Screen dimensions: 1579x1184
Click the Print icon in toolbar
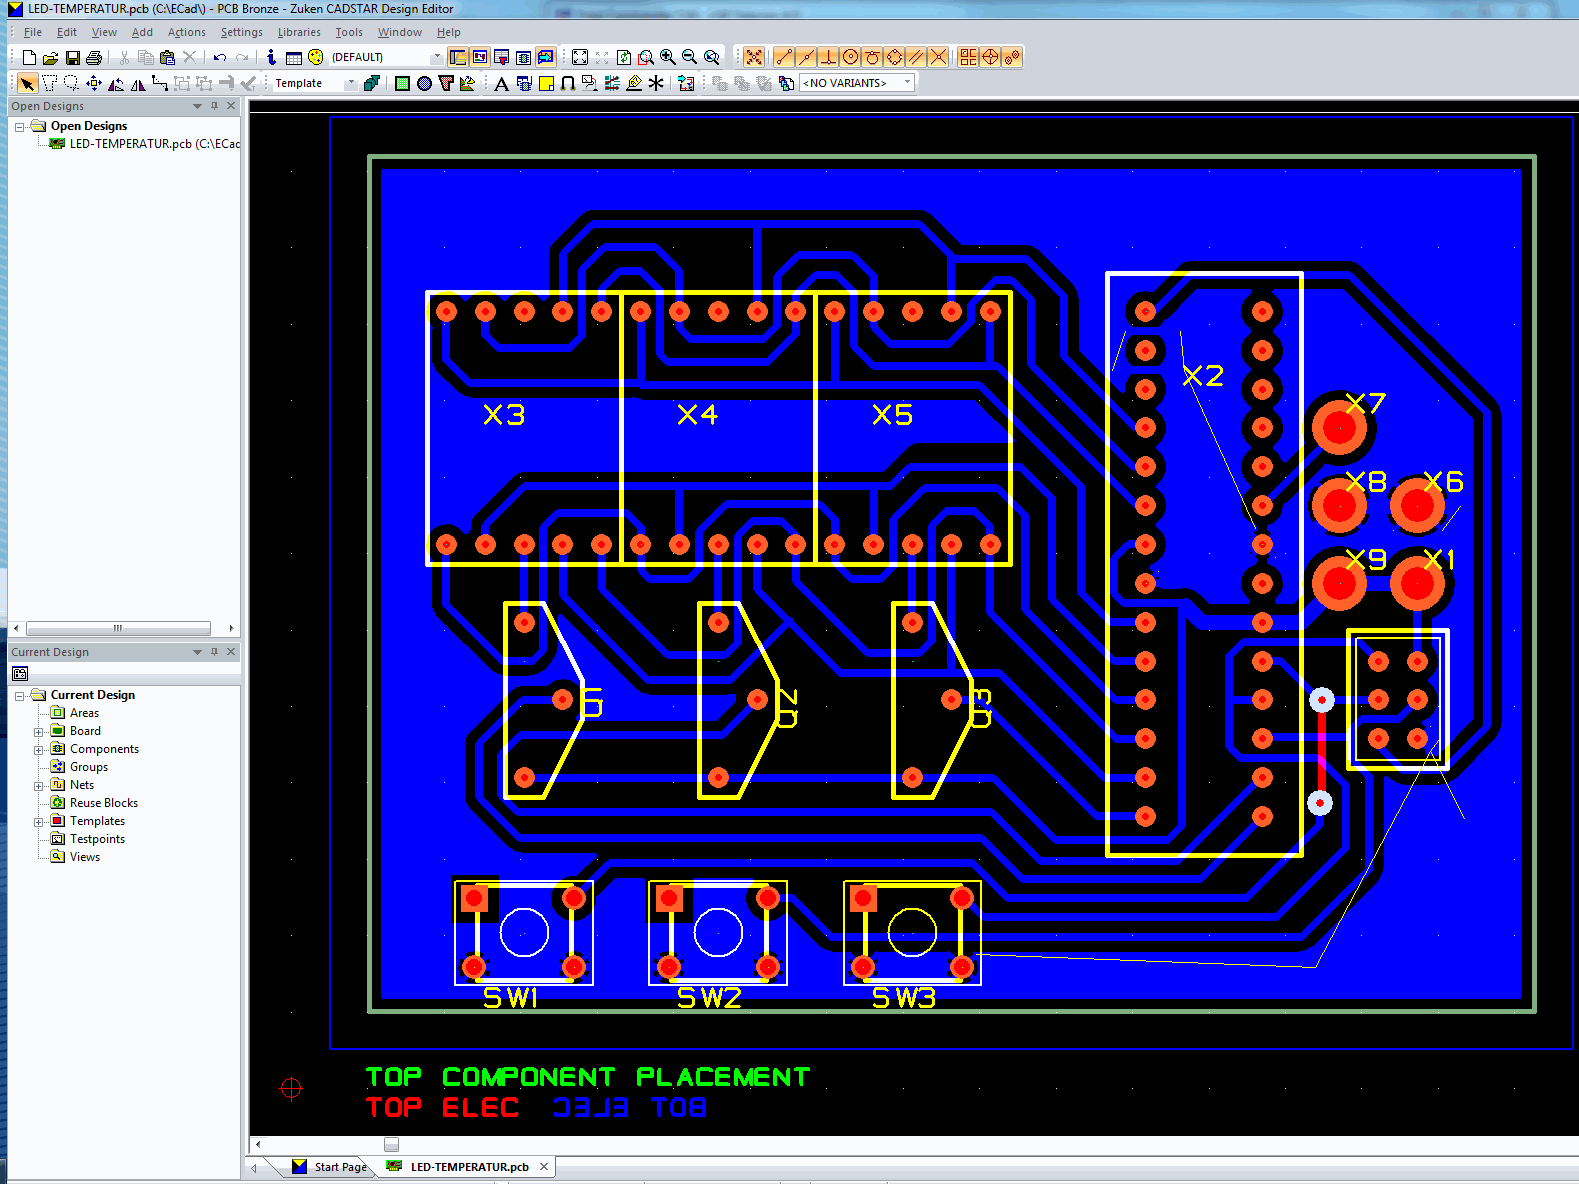(94, 58)
